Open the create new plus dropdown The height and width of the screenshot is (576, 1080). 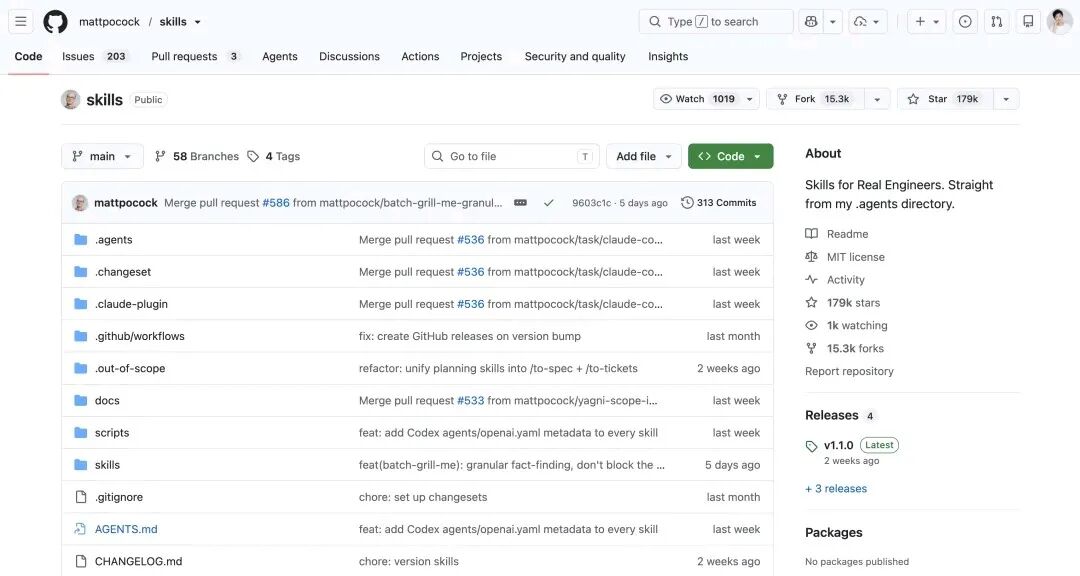[x=926, y=21]
